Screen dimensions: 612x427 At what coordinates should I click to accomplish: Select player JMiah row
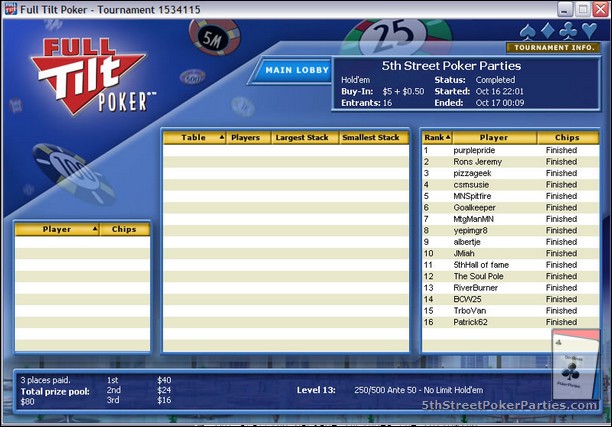(x=511, y=253)
